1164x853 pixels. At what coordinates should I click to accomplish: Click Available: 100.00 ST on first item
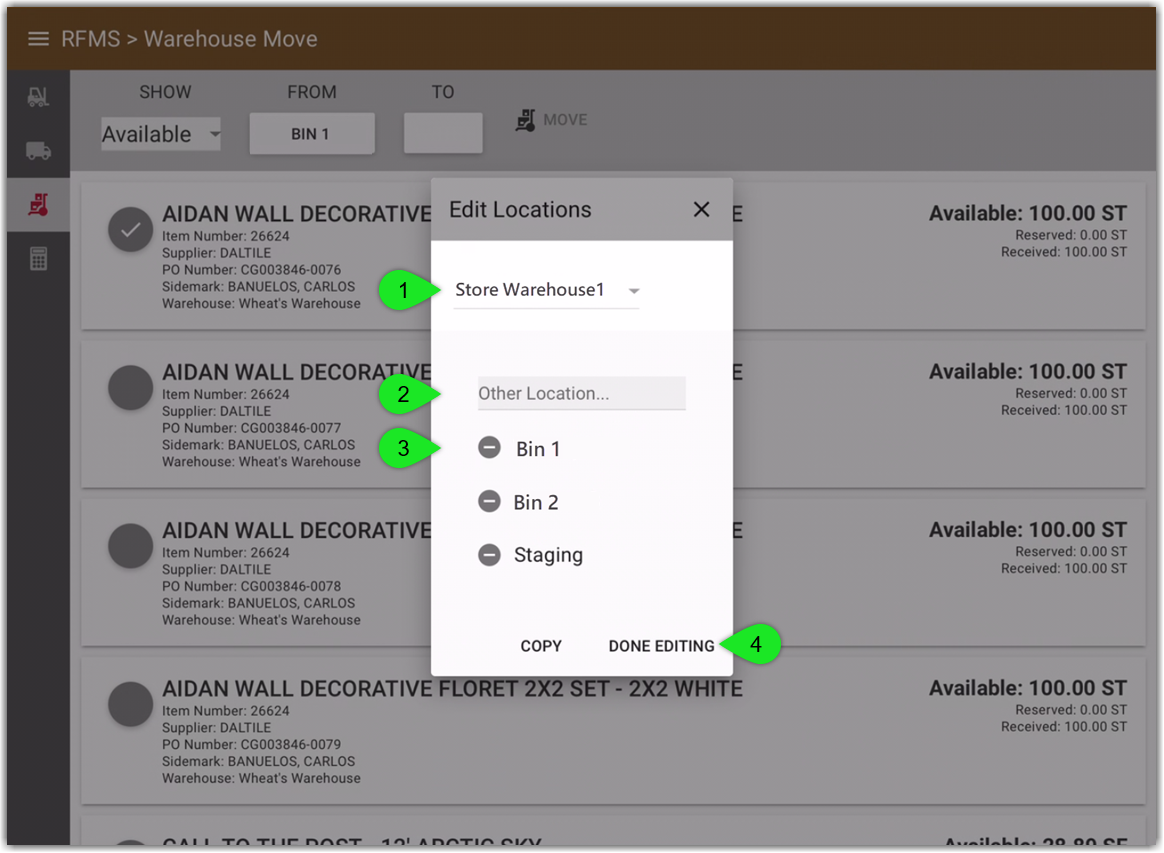point(1028,214)
